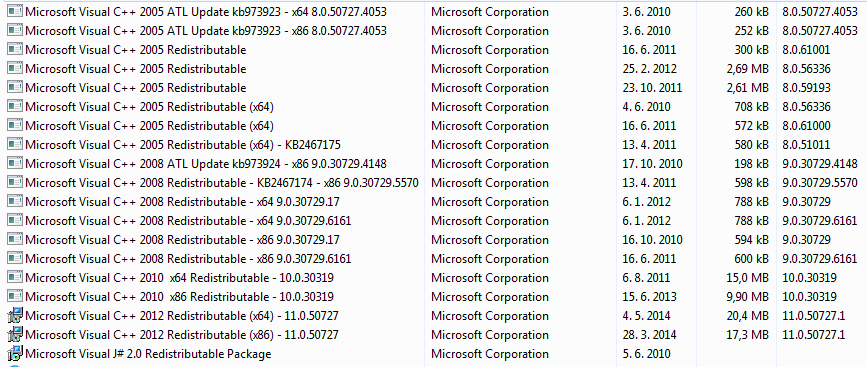867x367 pixels.
Task: Click the install date 15. 6. 2013
Action: pos(649,297)
